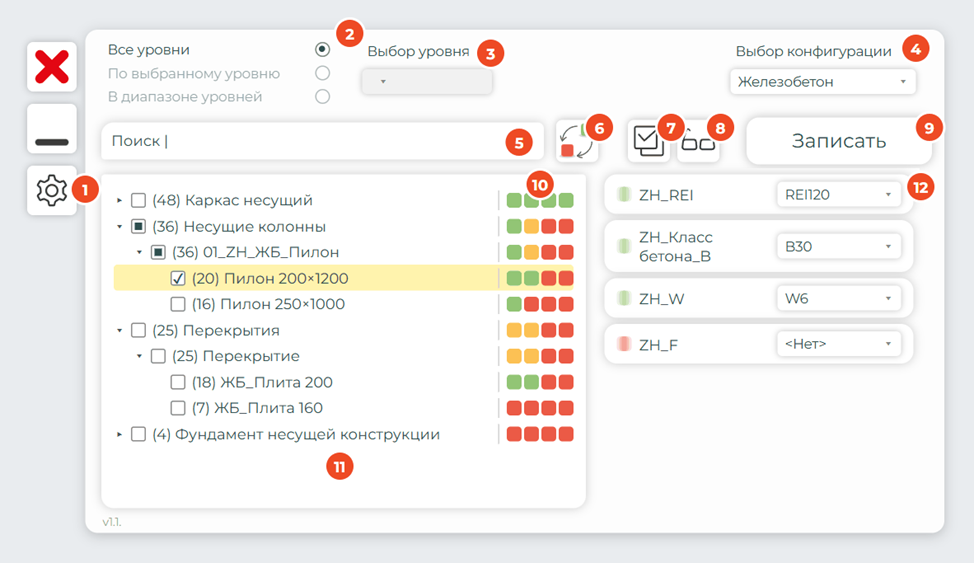
Task: Click the green status indicator beside ZH_REI
Action: tap(624, 195)
